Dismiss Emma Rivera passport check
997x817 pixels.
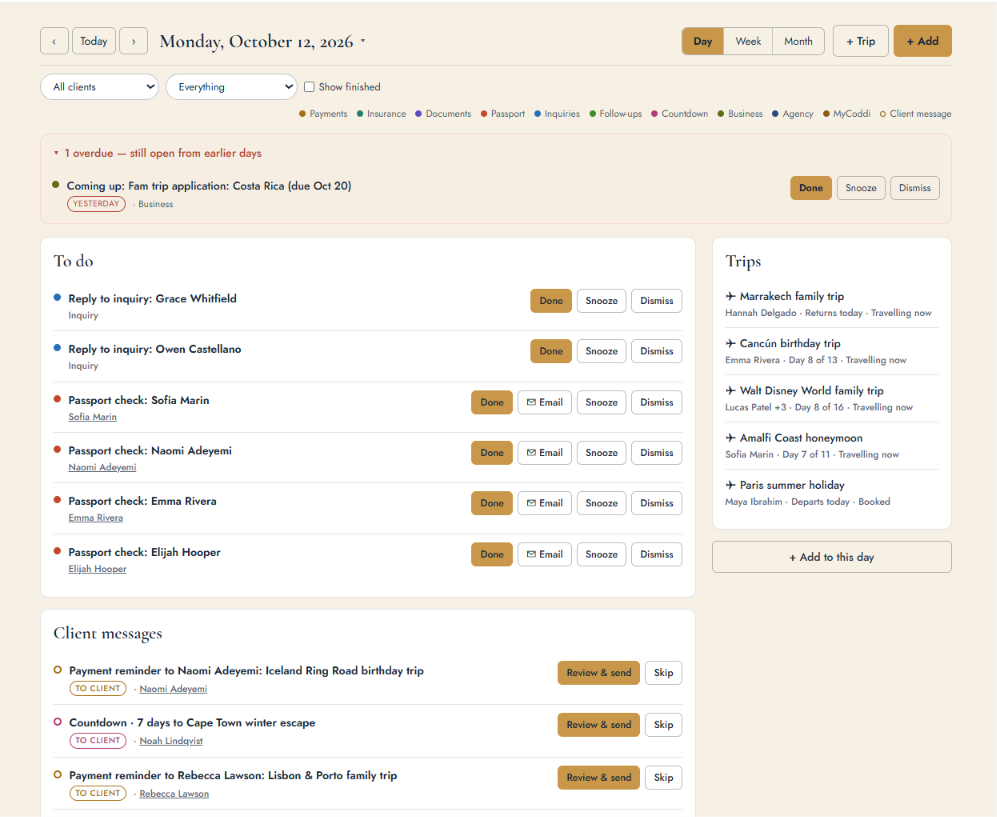[x=656, y=503]
